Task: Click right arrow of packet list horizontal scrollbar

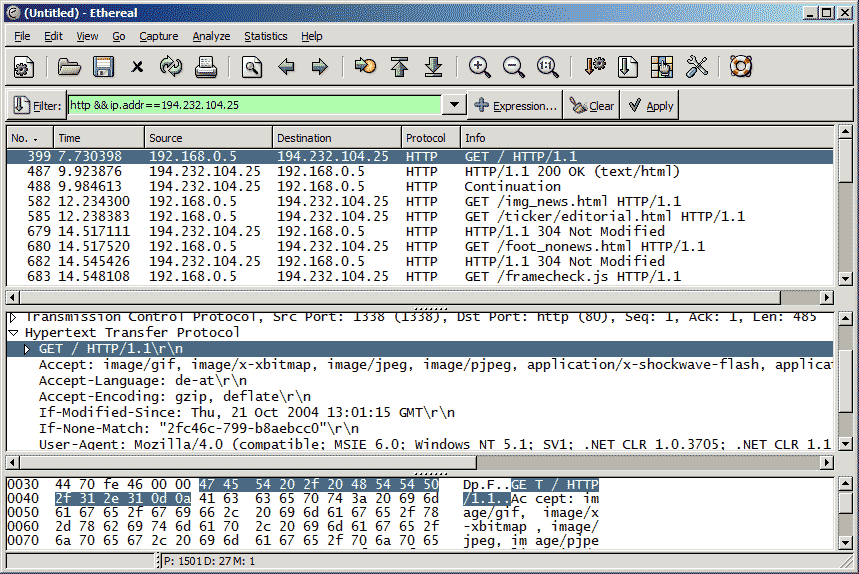Action: [x=827, y=297]
